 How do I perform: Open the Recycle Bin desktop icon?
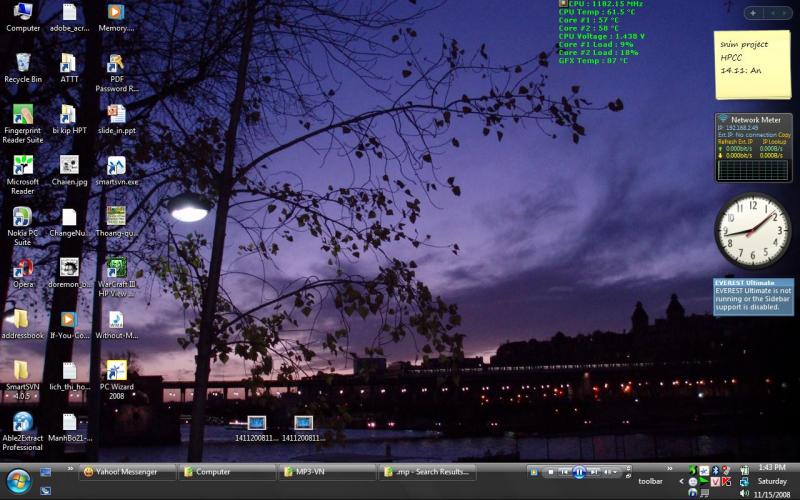[x=22, y=63]
